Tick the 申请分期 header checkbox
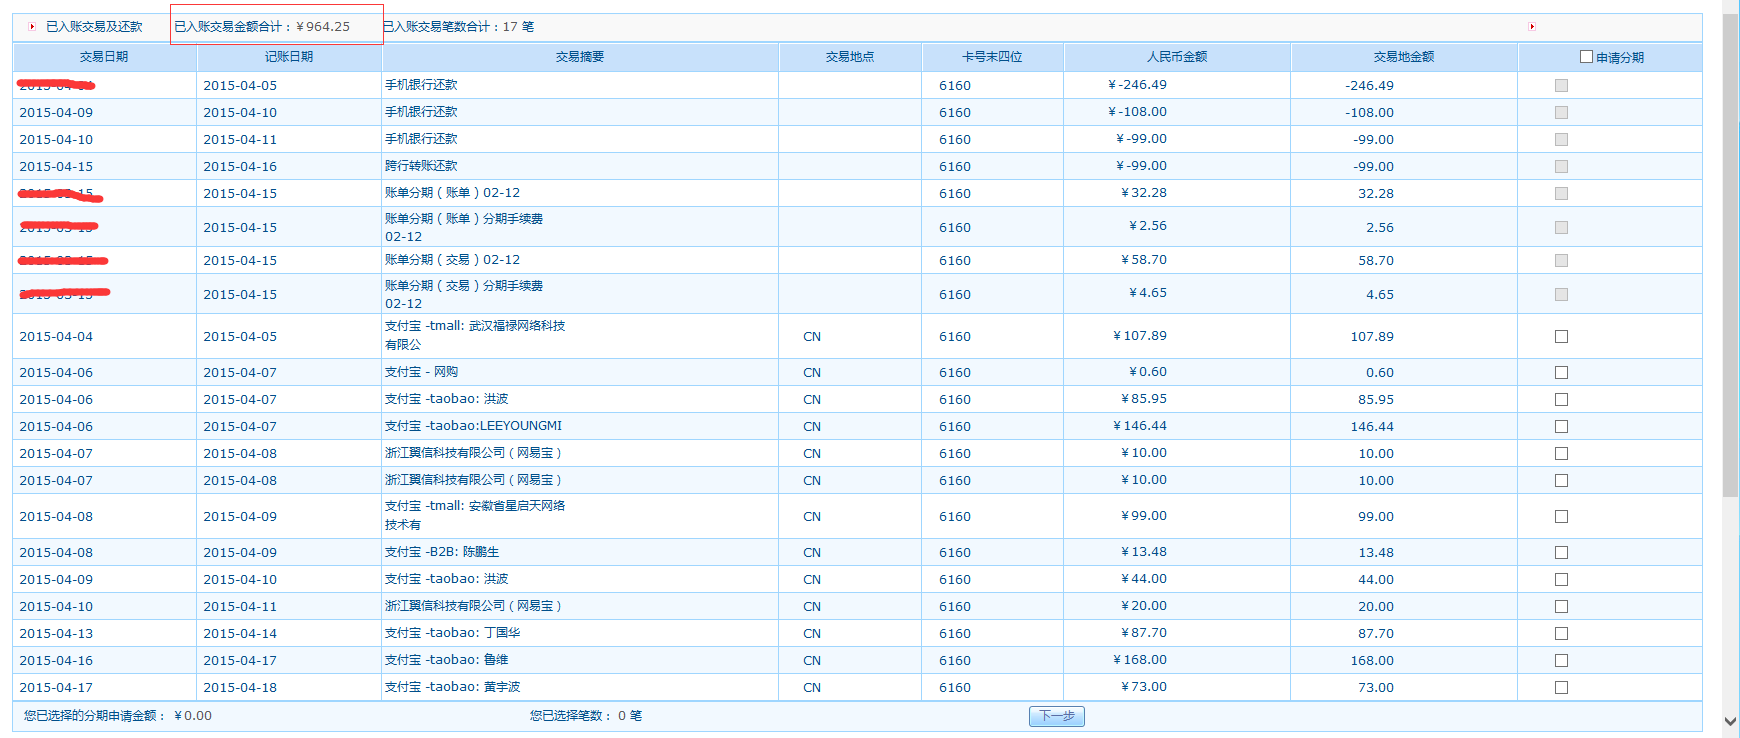The image size is (1740, 738). (x=1586, y=57)
